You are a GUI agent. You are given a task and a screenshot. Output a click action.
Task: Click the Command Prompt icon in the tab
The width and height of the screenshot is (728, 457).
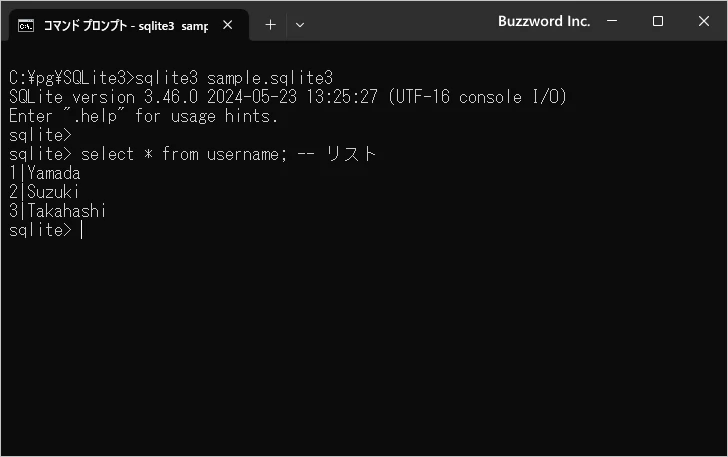(26, 24)
